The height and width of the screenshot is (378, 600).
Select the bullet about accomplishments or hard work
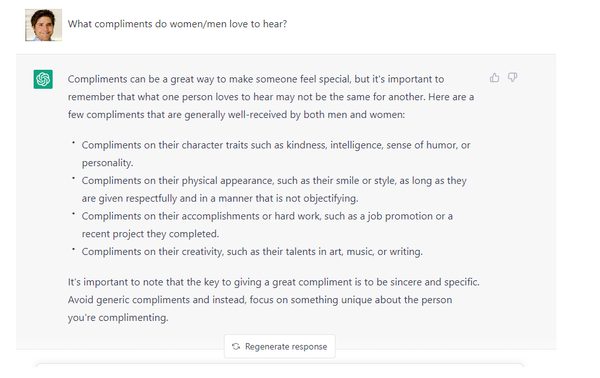(267, 225)
